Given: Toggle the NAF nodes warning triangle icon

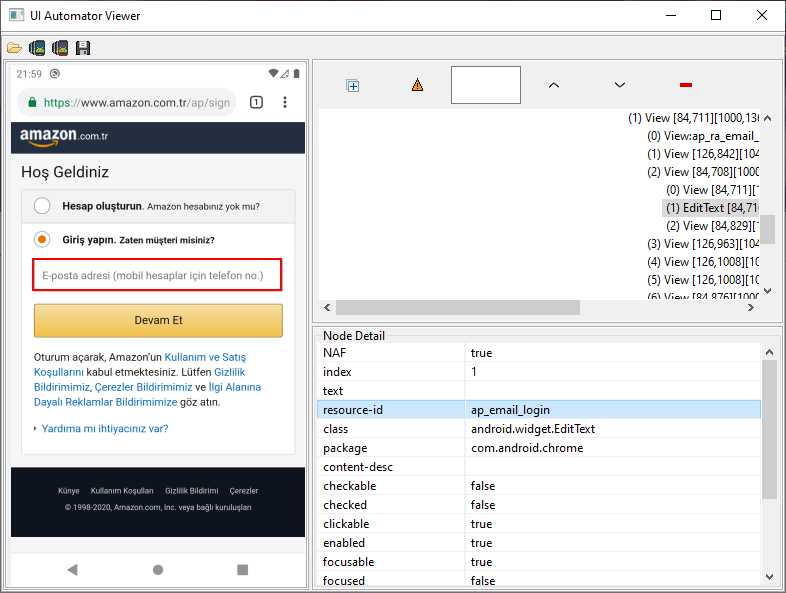Looking at the screenshot, I should [x=417, y=85].
